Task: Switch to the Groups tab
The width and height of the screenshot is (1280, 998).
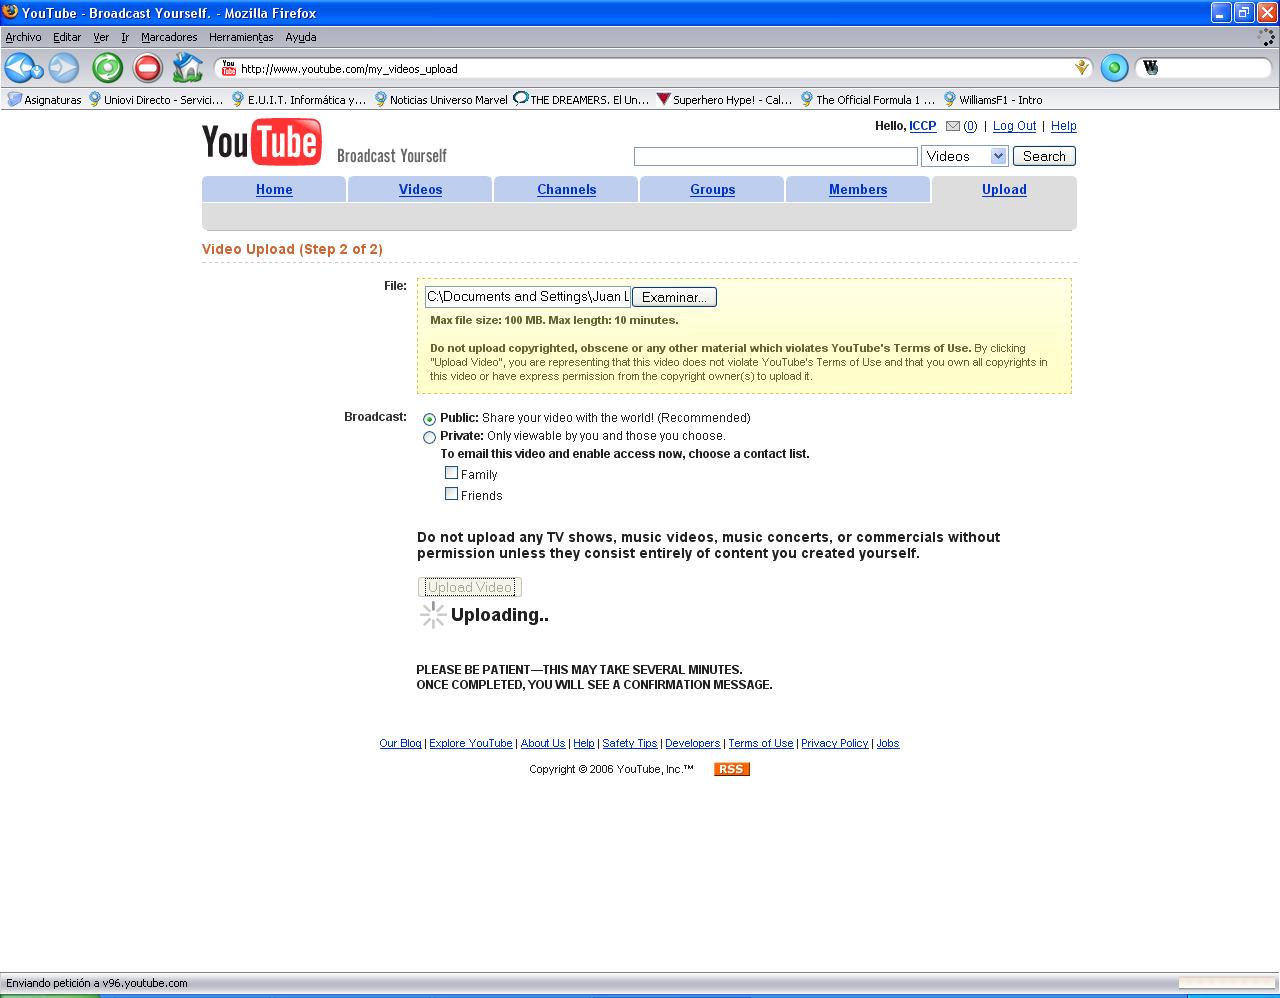Action: click(x=712, y=189)
